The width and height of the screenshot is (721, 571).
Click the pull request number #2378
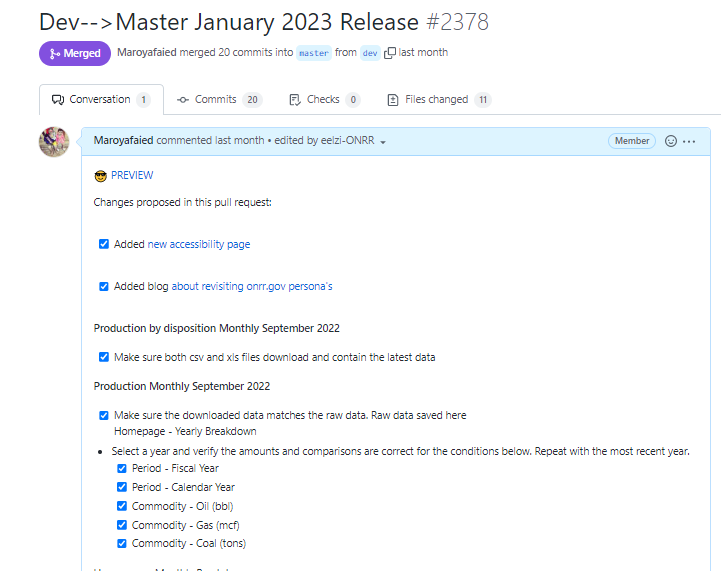tap(458, 22)
